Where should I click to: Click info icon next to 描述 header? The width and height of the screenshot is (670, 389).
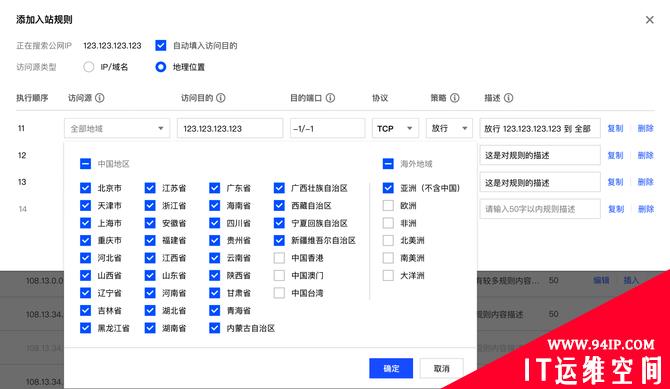click(508, 98)
